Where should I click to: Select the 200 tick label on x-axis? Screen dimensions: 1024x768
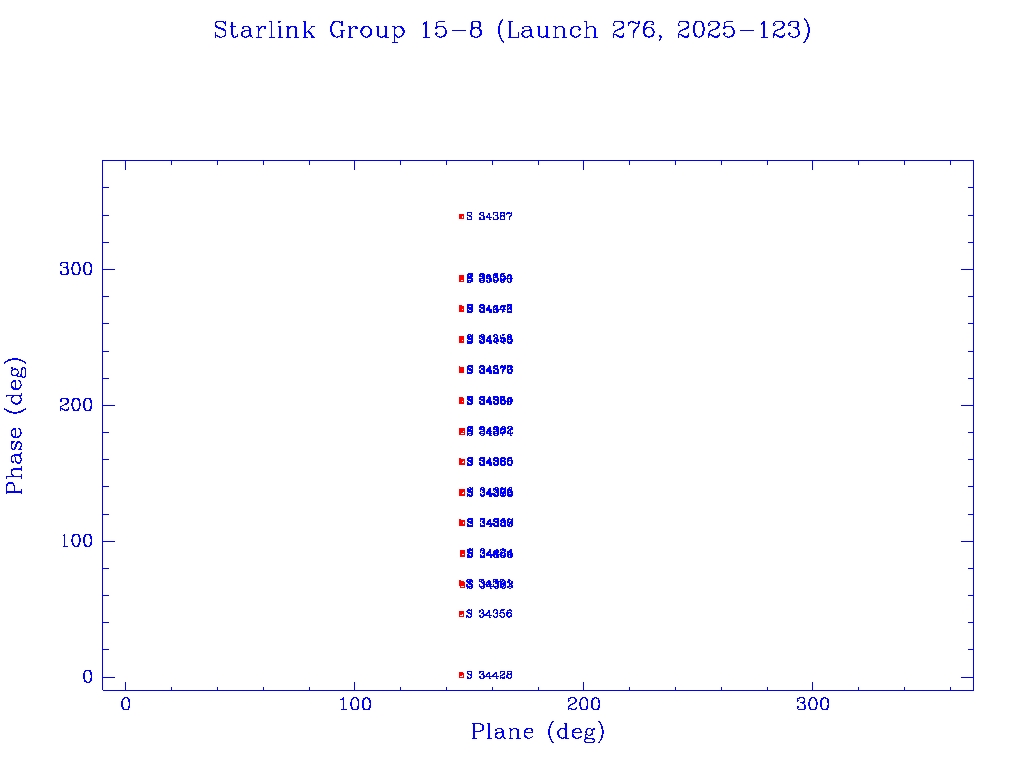point(584,705)
